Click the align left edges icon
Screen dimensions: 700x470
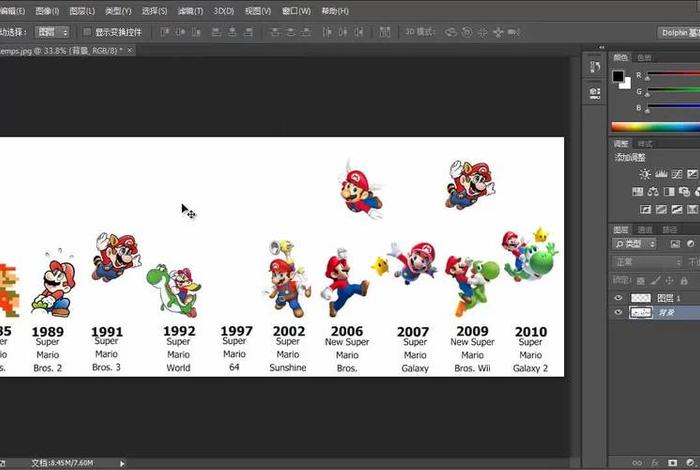(217, 32)
